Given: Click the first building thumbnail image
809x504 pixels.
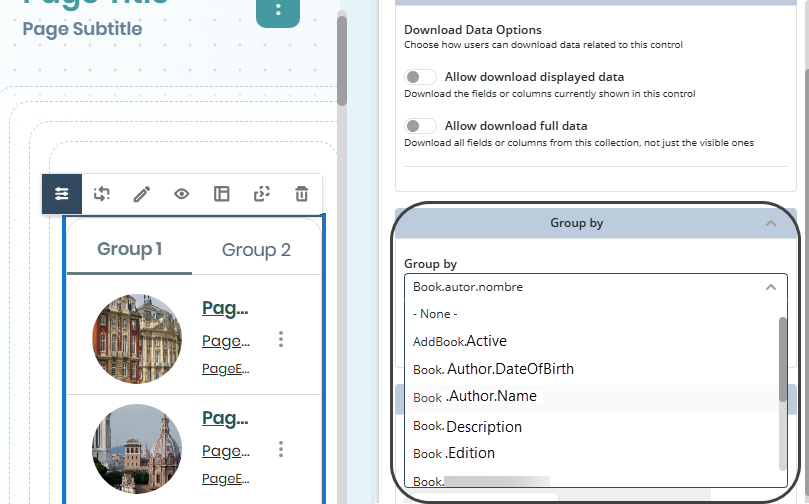Looking at the screenshot, I should [x=137, y=339].
